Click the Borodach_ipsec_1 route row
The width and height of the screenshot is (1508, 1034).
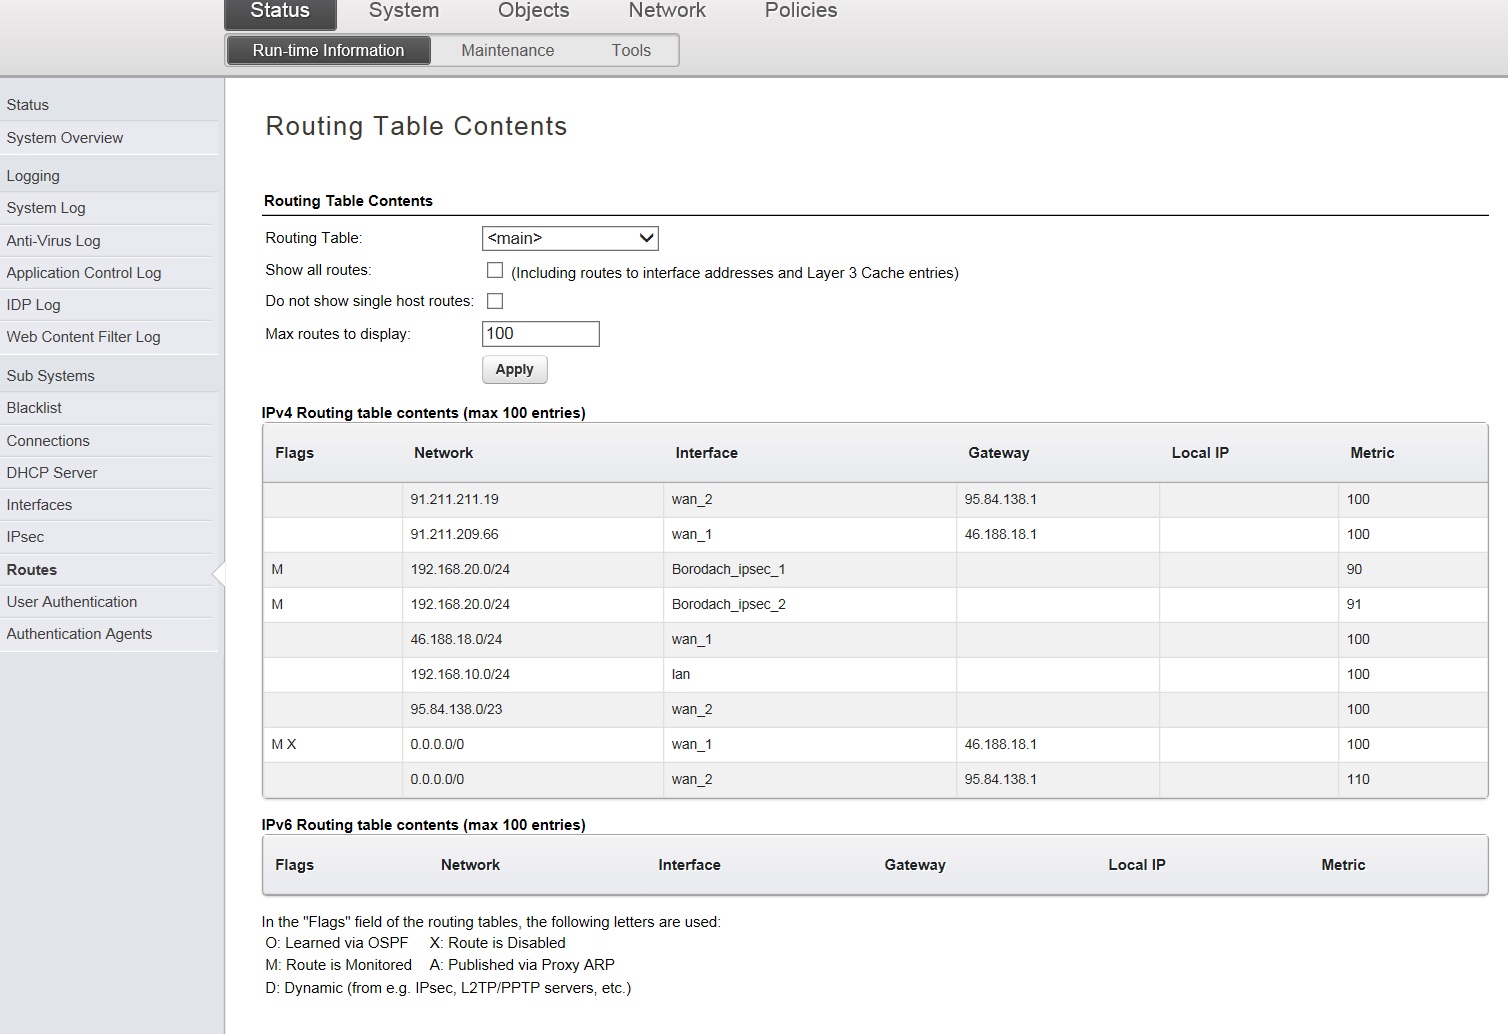[x=728, y=569]
